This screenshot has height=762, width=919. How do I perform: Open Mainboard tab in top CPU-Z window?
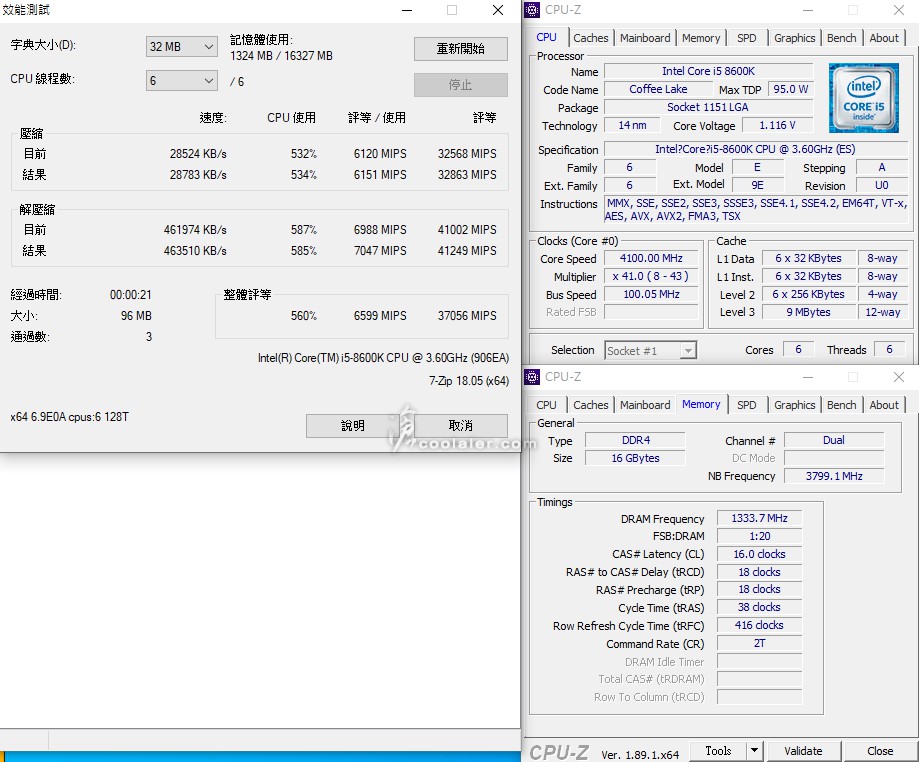[645, 38]
